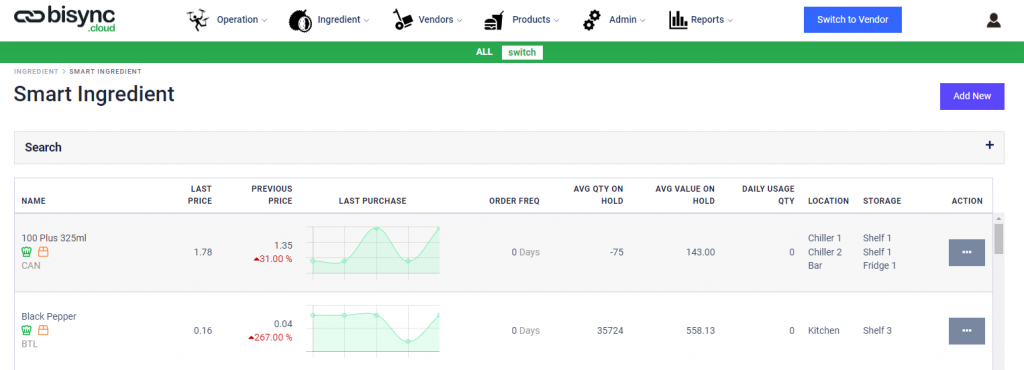
Task: Click the Black Pepper purchase chart
Action: (x=374, y=330)
